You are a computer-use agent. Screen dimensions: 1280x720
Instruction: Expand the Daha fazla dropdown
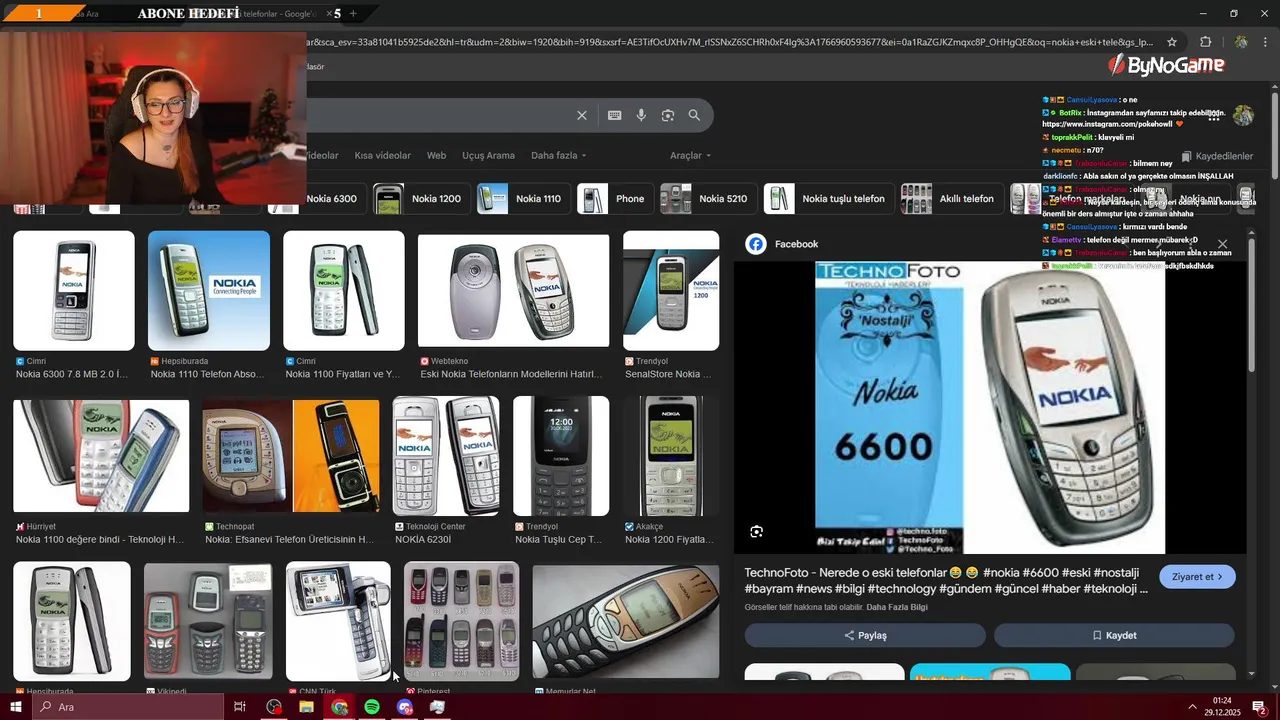point(558,155)
